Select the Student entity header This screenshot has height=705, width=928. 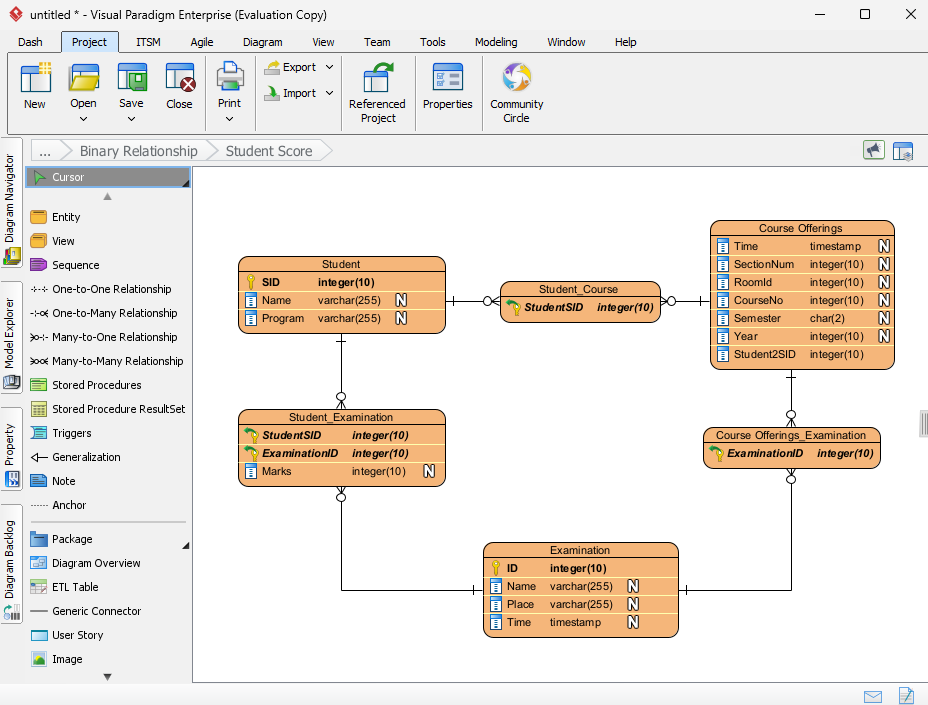[341, 264]
